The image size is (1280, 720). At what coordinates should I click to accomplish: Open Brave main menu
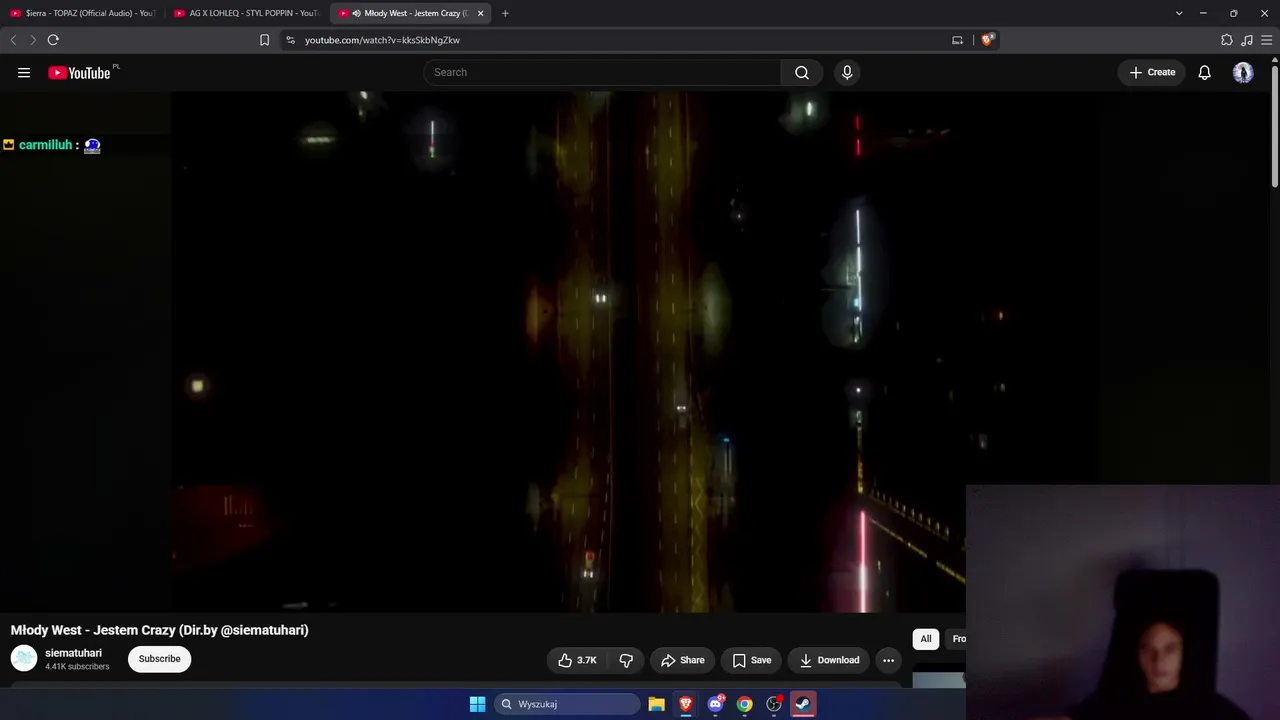click(1267, 40)
